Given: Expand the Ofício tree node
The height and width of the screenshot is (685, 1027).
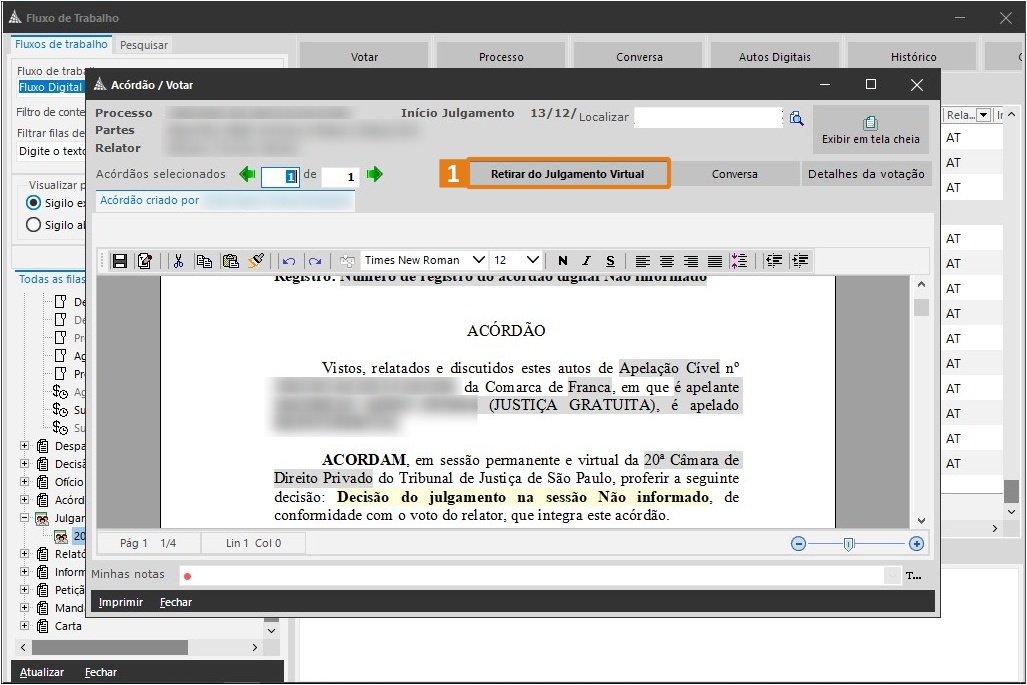Looking at the screenshot, I should [x=24, y=481].
